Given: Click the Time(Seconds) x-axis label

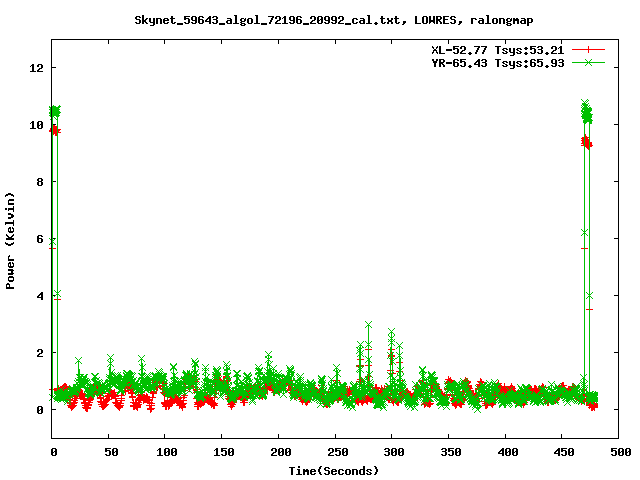Looking at the screenshot, I should tap(333, 471).
